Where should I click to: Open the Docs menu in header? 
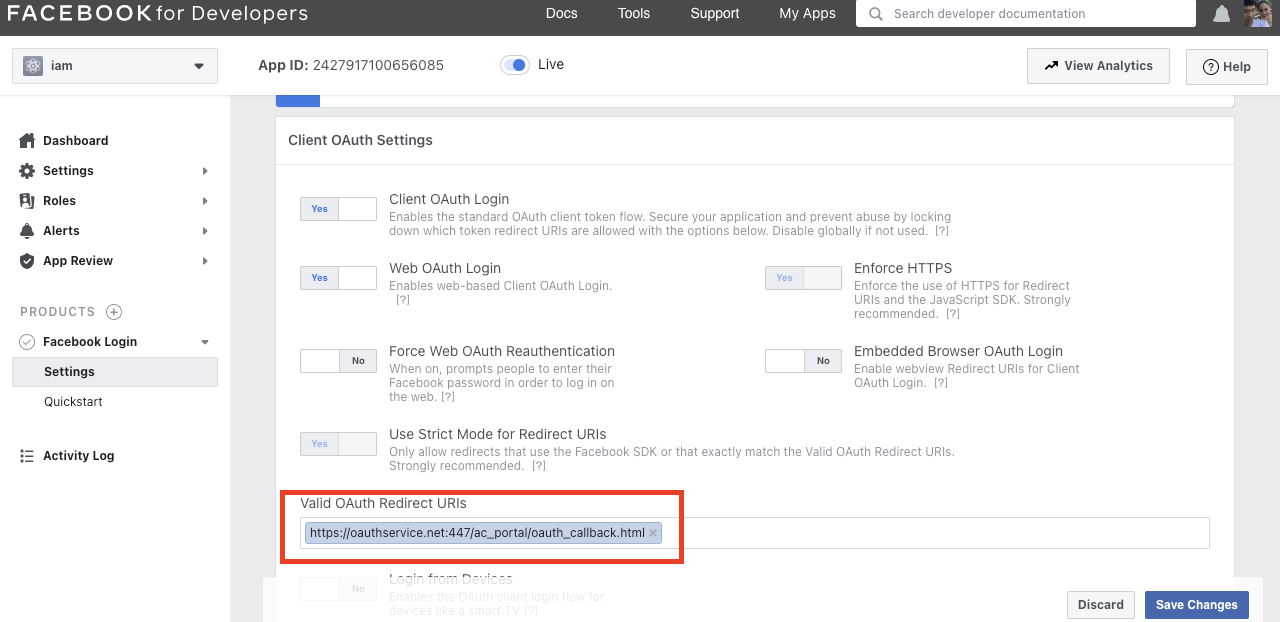point(562,14)
